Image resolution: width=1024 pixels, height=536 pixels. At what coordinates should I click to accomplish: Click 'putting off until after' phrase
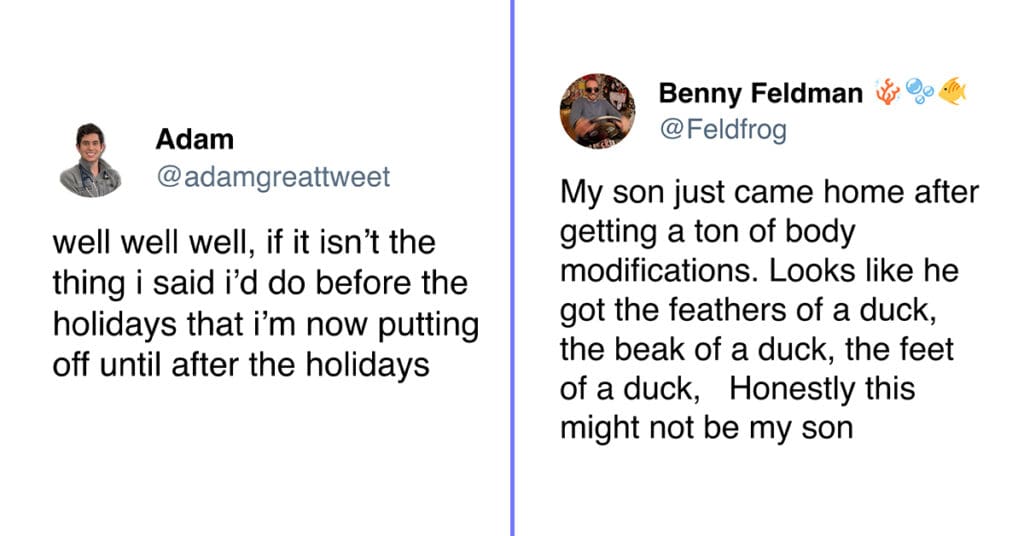pos(266,344)
